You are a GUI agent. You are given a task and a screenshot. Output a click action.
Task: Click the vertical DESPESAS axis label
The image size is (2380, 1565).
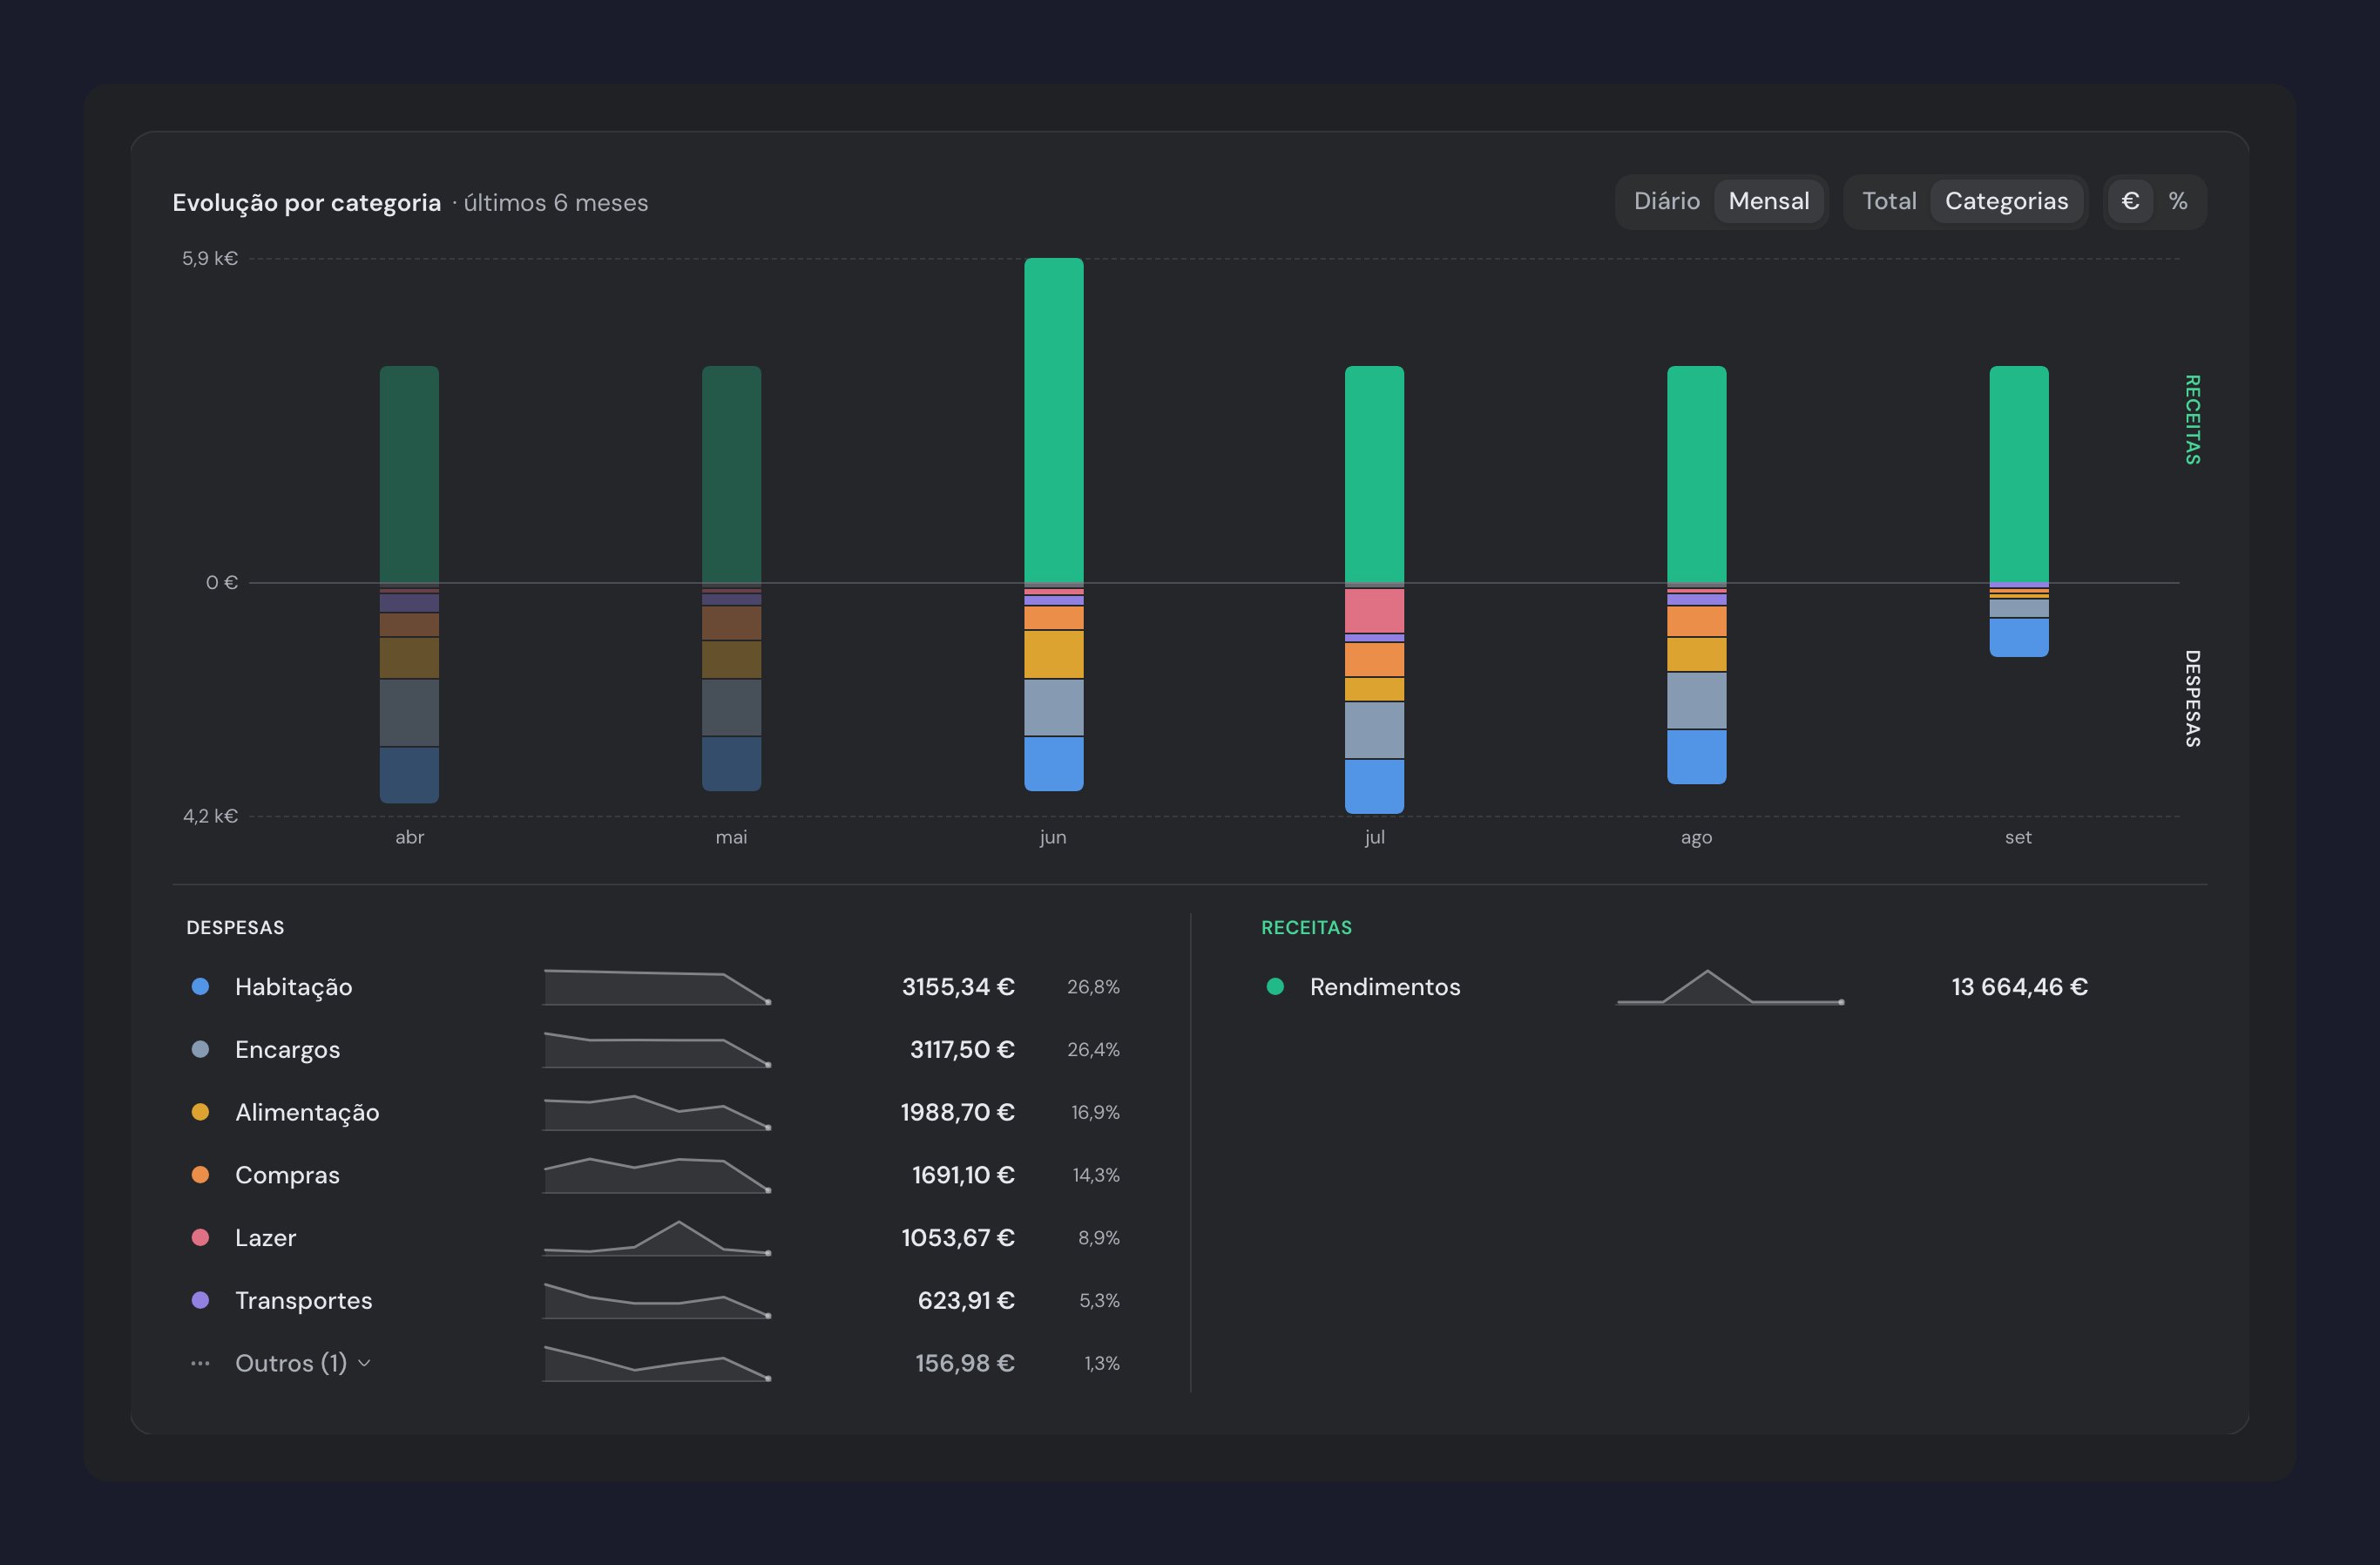2192,698
